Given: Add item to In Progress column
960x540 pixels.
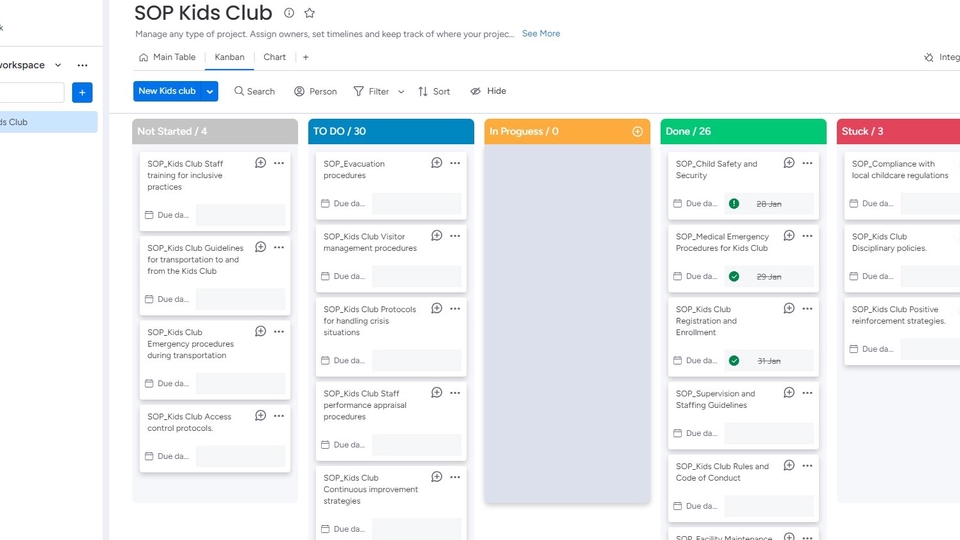Looking at the screenshot, I should [x=637, y=132].
